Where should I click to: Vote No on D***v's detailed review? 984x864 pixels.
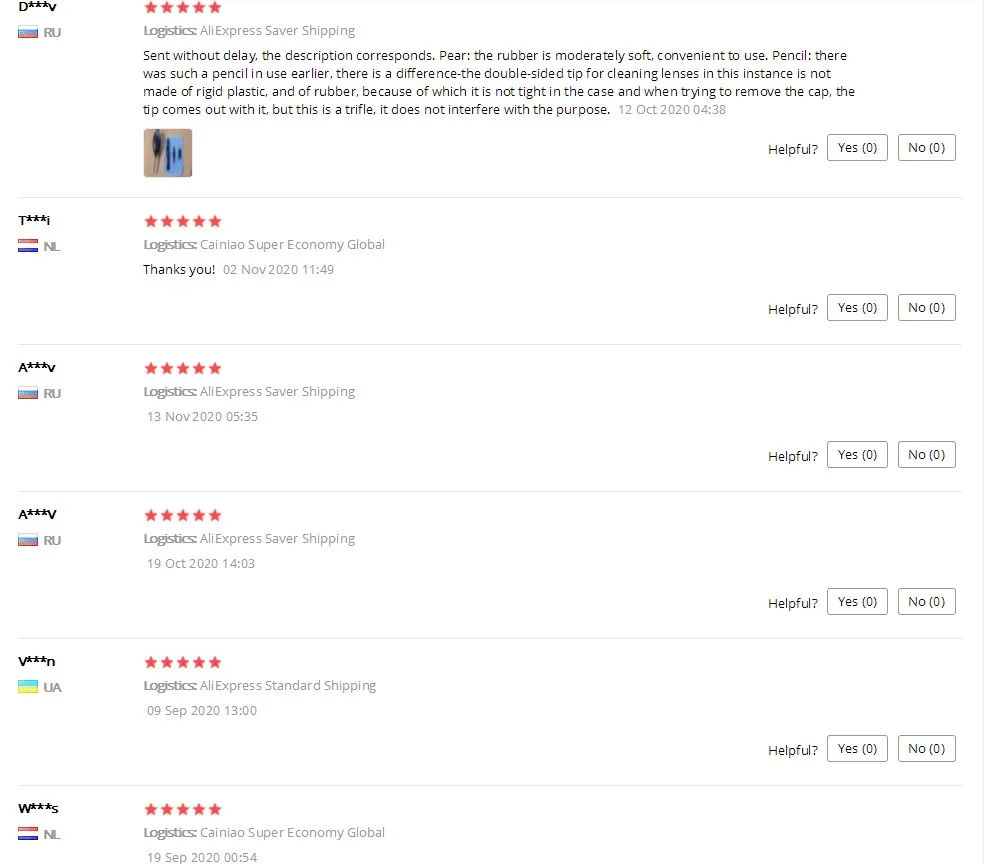click(926, 147)
